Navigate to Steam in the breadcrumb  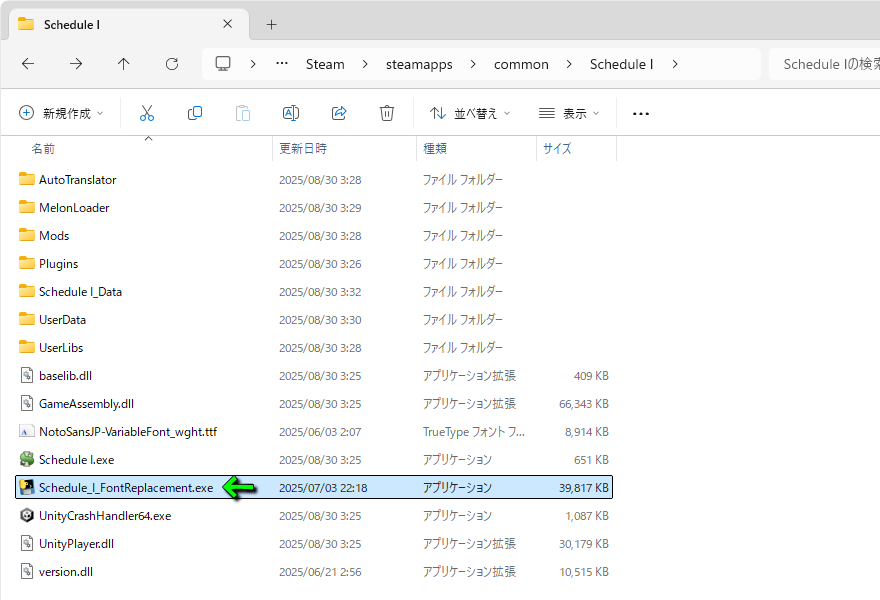click(325, 64)
